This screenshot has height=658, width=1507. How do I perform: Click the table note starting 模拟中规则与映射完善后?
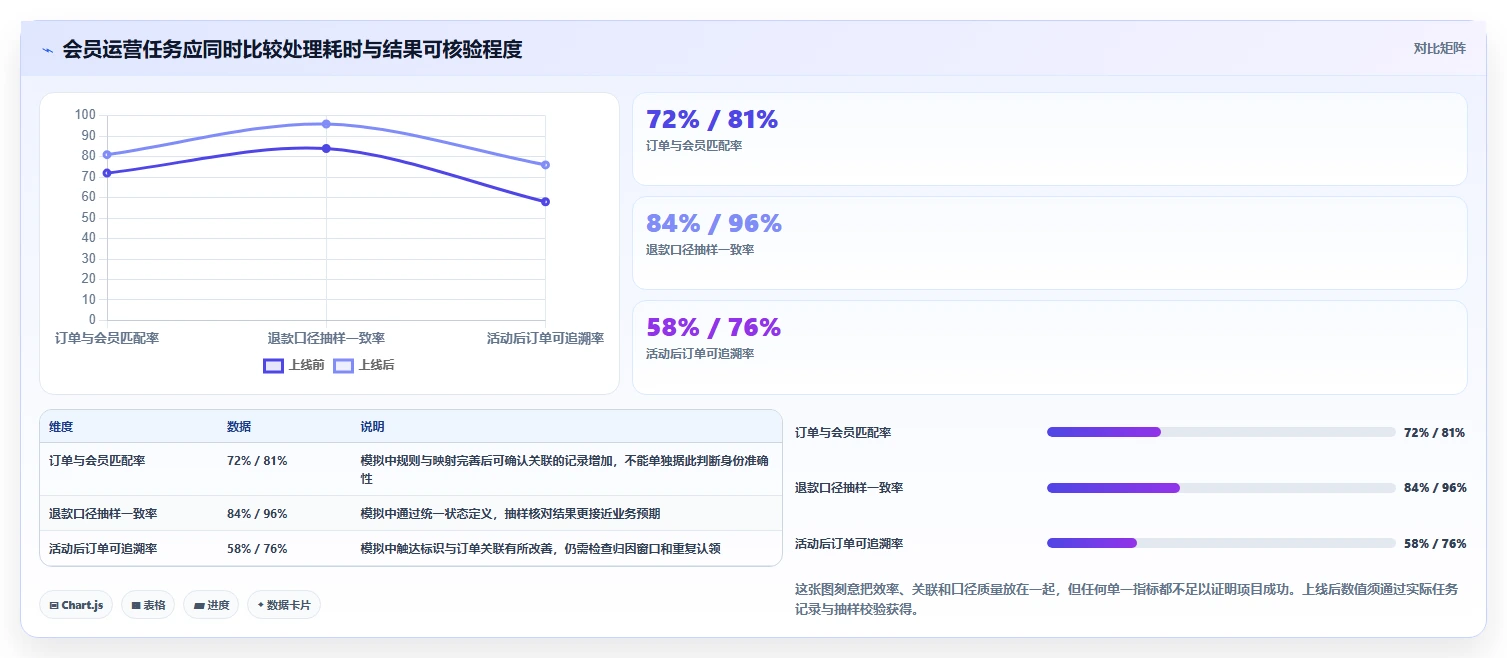tap(564, 470)
